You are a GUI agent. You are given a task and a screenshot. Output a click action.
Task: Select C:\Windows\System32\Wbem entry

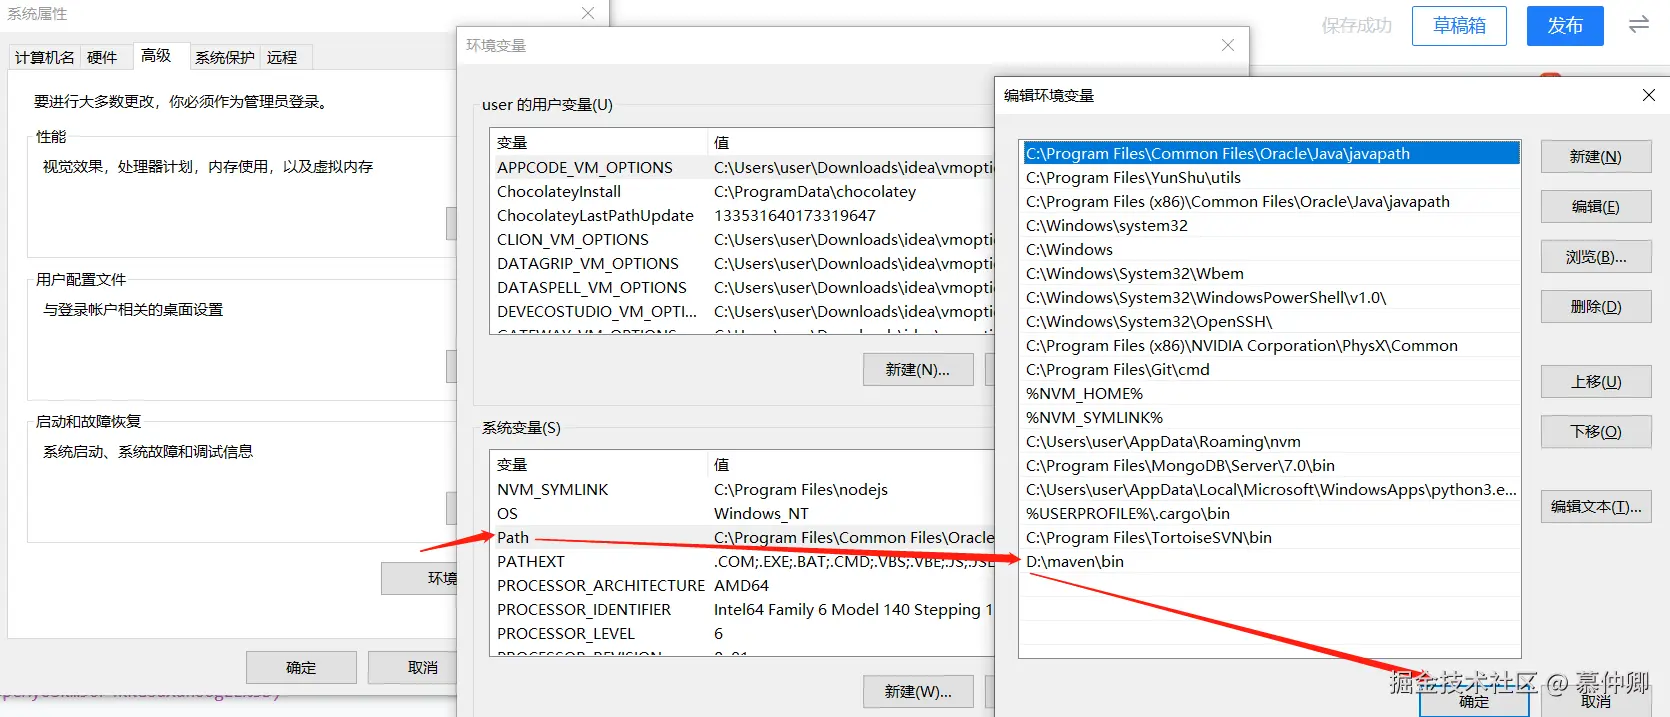1270,273
